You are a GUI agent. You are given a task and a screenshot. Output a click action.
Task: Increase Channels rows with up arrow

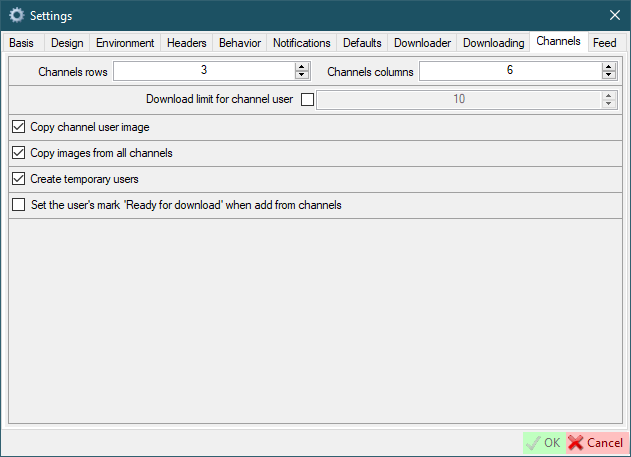point(301,67)
